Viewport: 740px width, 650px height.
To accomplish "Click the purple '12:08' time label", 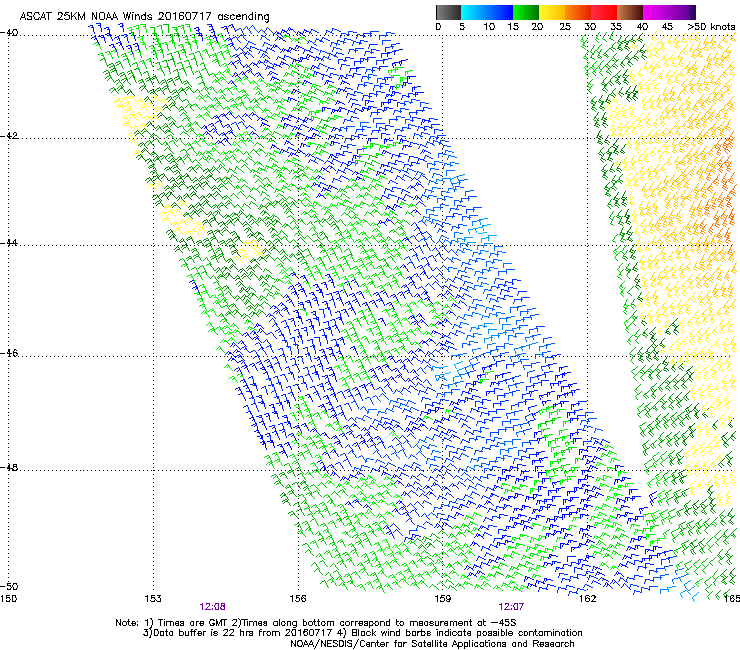I will tap(212, 607).
